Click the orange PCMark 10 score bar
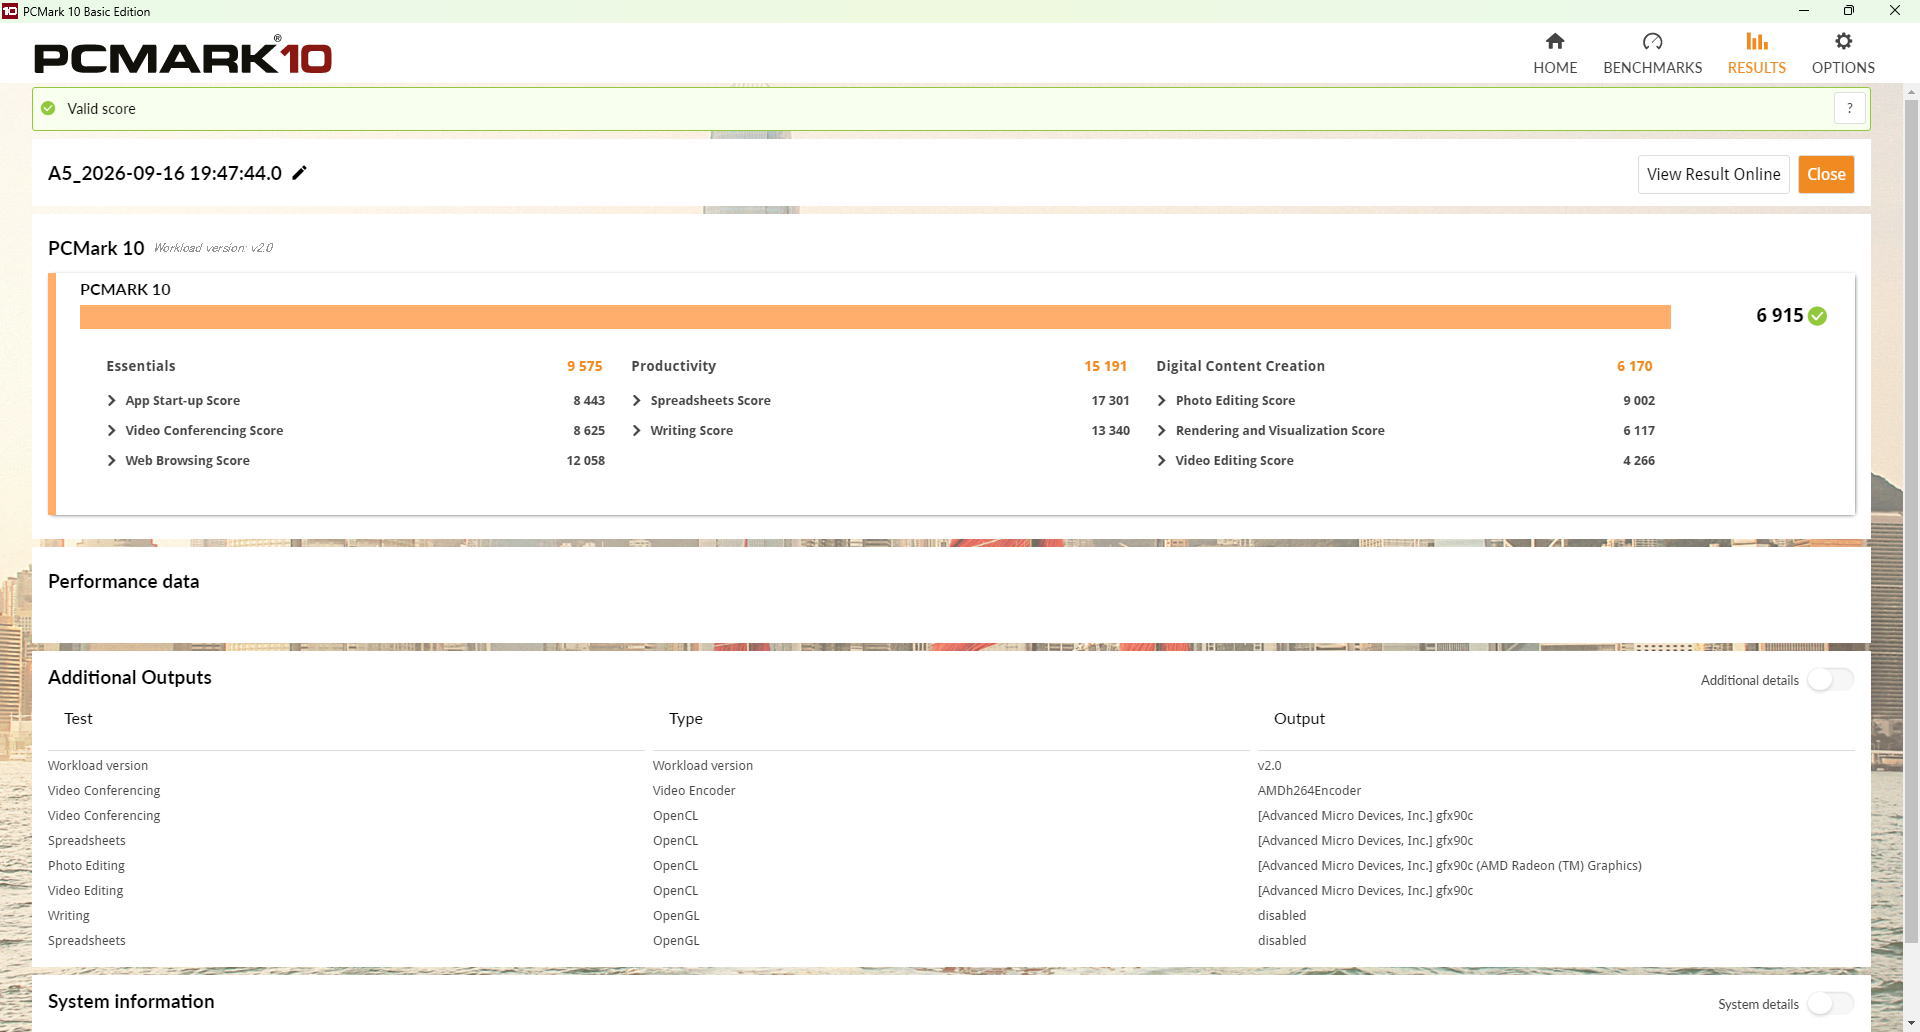The image size is (1920, 1032). coord(875,317)
